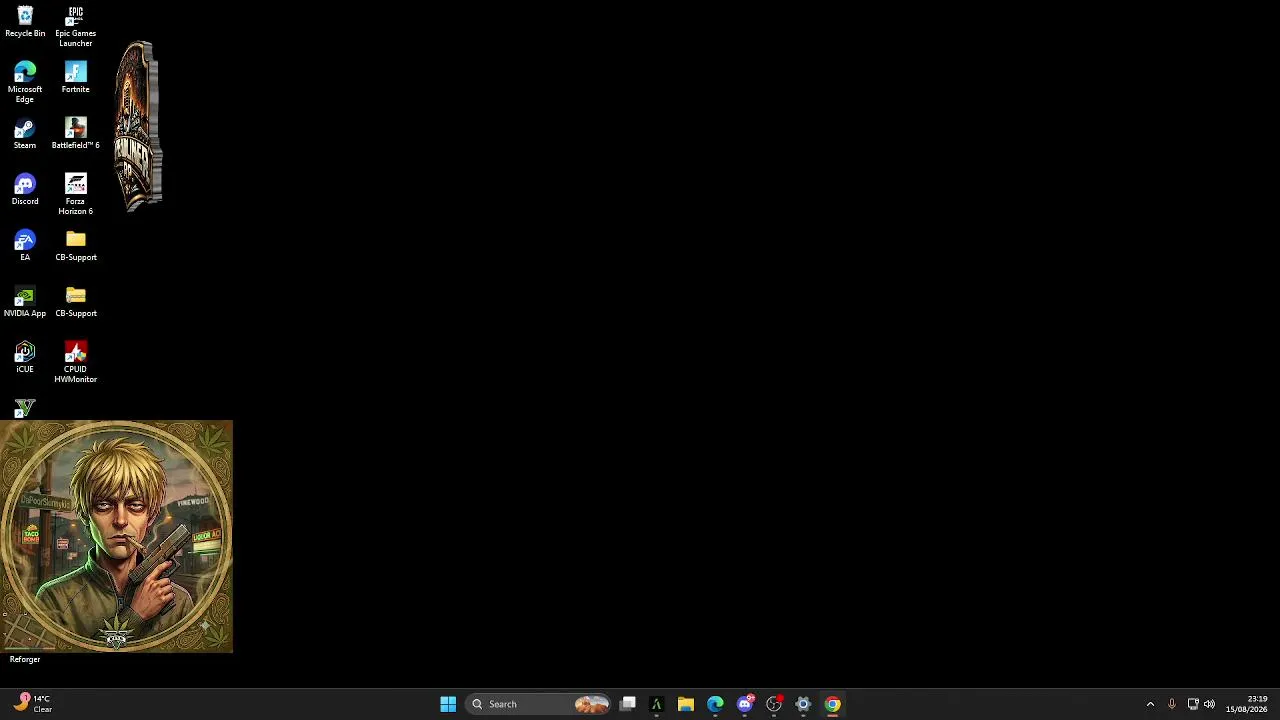This screenshot has height=720, width=1280.
Task: Switch to Google Chrome on the taskbar
Action: click(832, 704)
